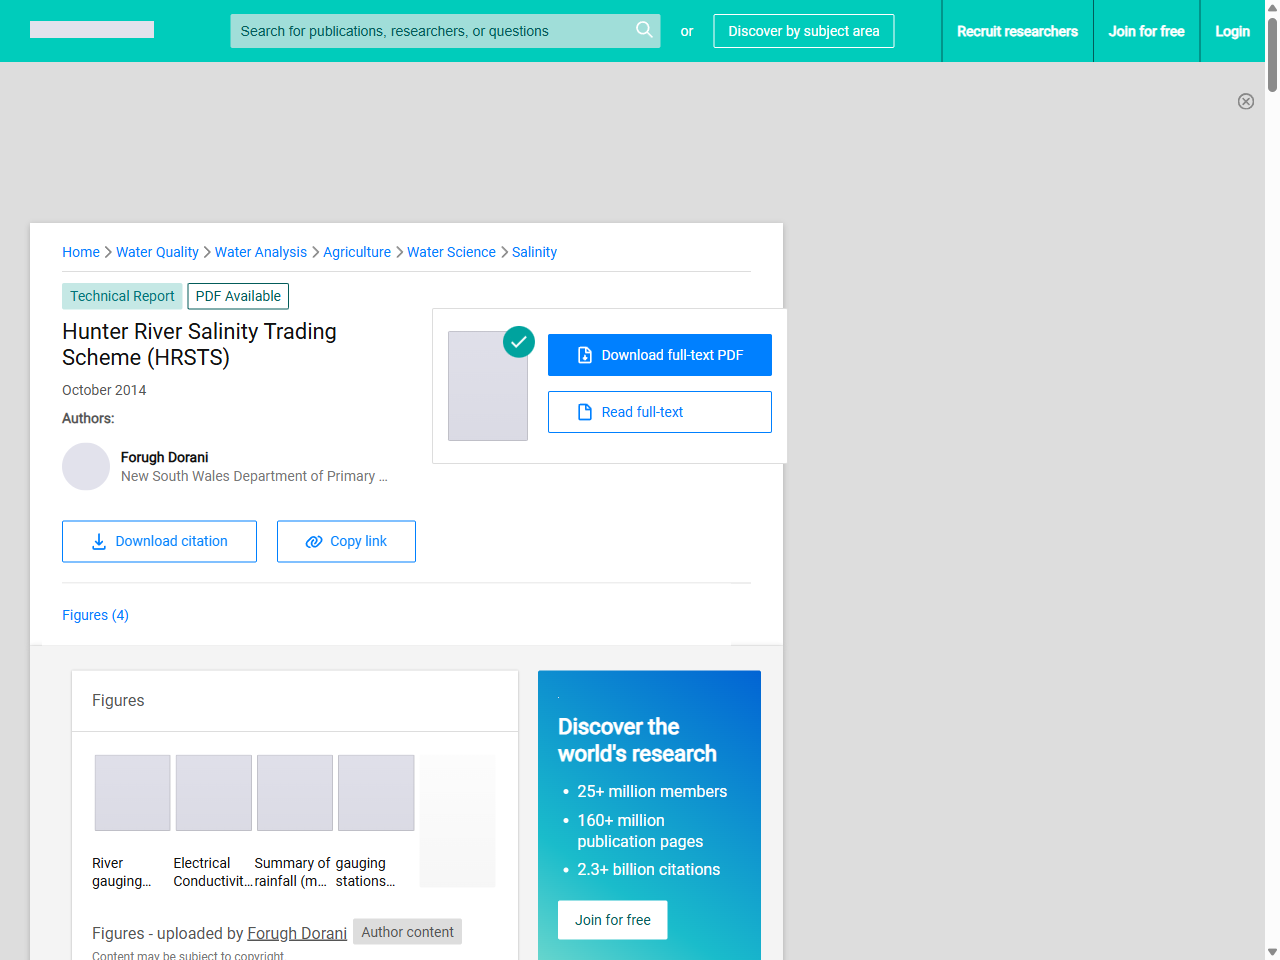Dismiss the advertisement with the circled X icon
1280x960 pixels.
1246,101
